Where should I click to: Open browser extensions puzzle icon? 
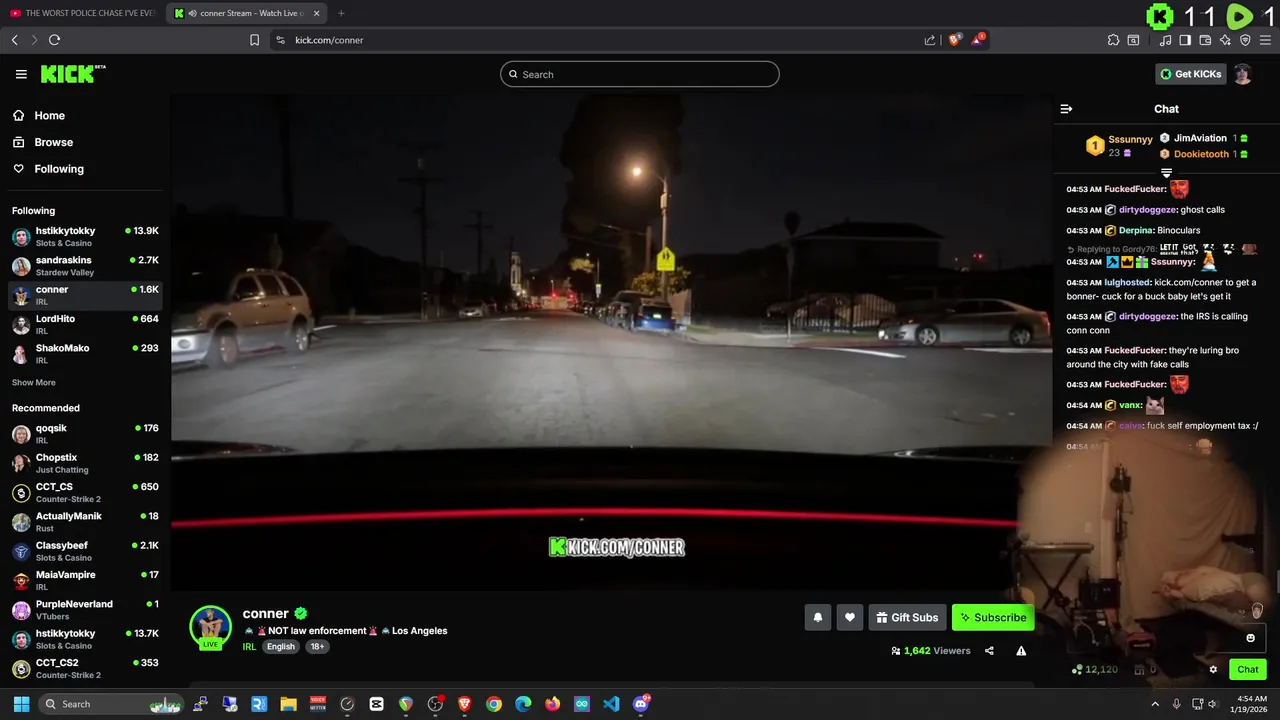(x=1113, y=40)
